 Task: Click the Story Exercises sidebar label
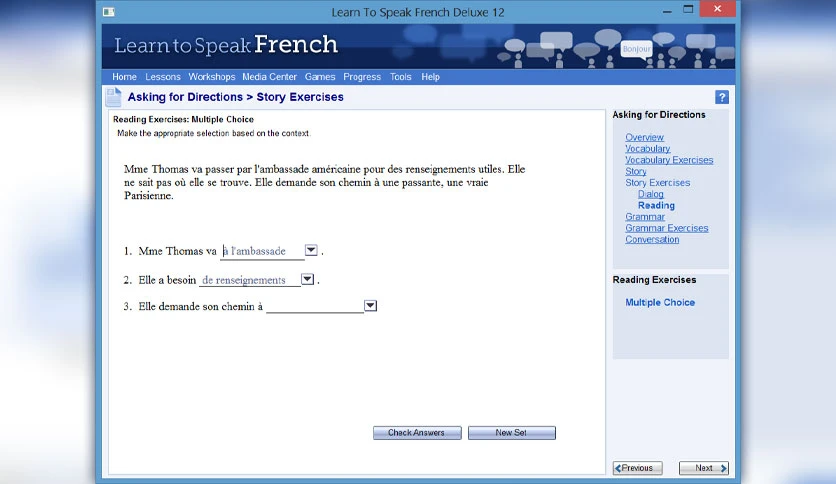pos(657,182)
